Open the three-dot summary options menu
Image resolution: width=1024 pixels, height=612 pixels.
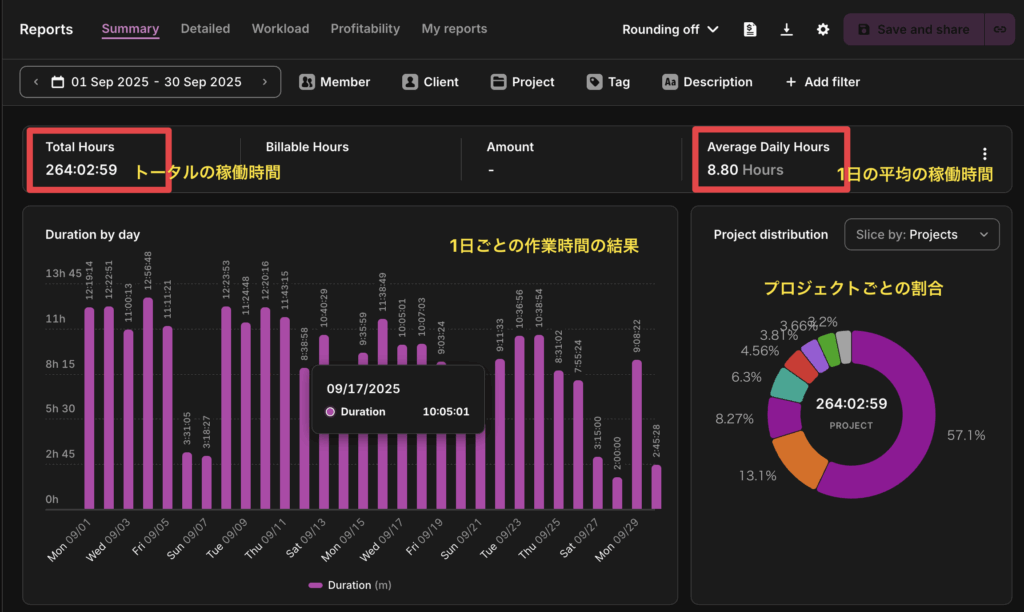(985, 154)
